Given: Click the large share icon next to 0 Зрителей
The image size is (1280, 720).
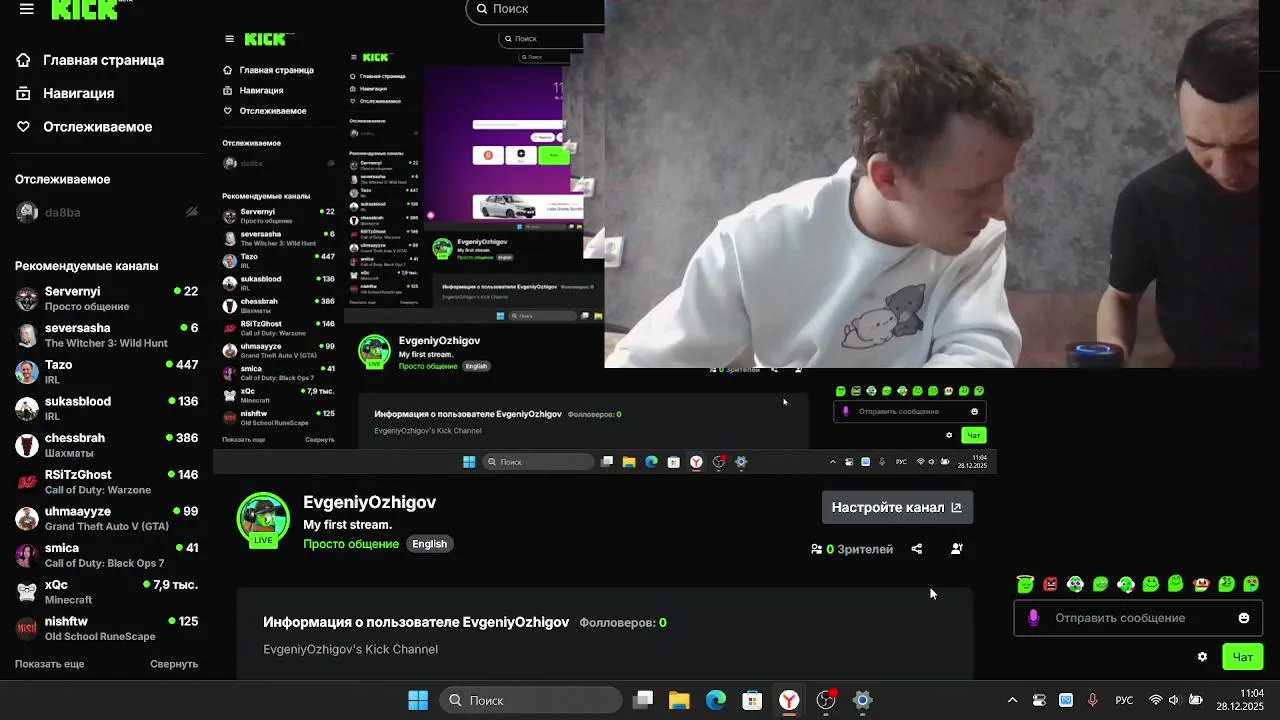Looking at the screenshot, I should pos(917,549).
